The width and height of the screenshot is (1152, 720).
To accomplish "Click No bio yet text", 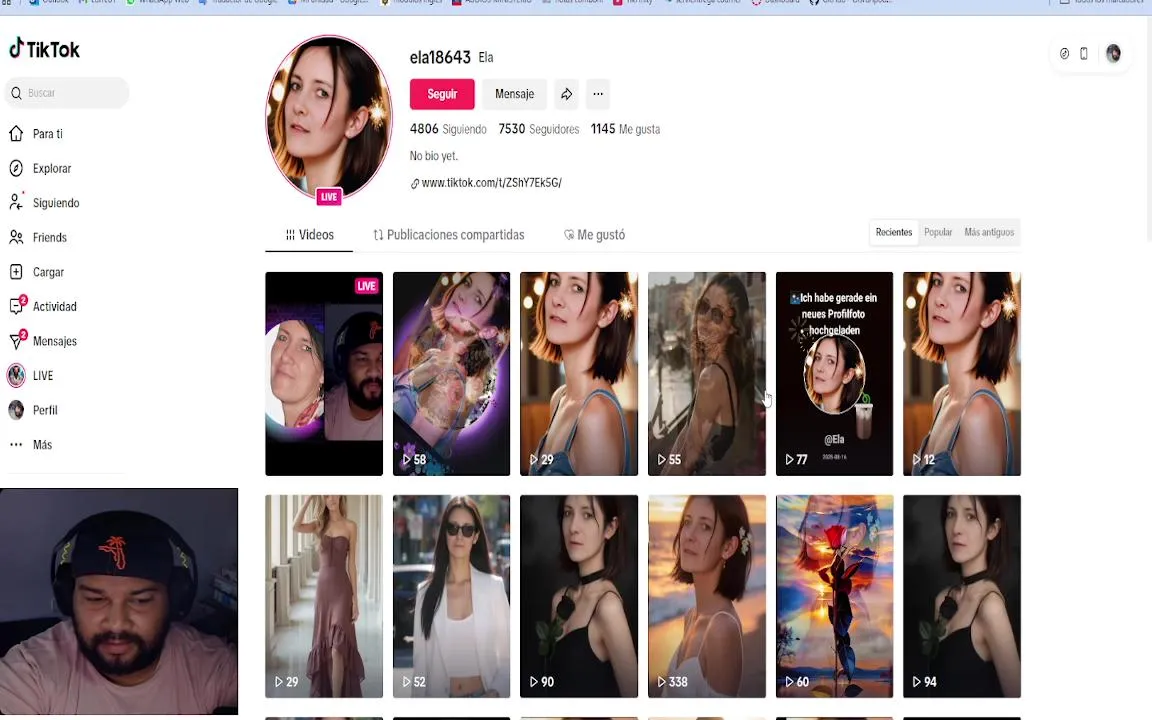I will (x=433, y=156).
